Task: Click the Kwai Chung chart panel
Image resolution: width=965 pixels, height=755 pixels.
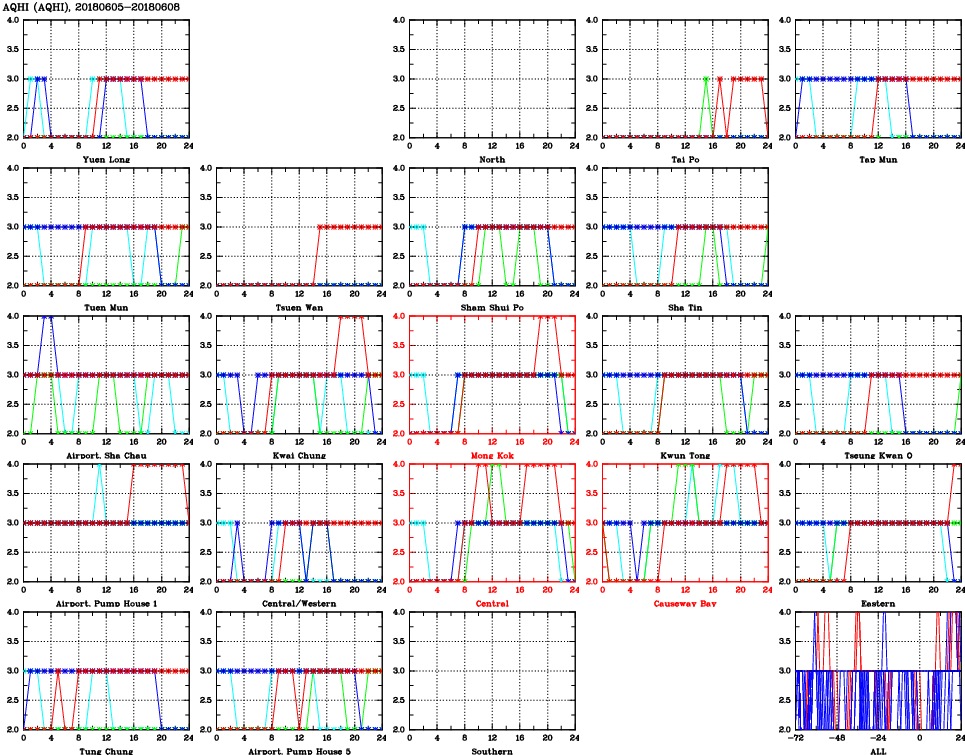Action: coord(299,374)
